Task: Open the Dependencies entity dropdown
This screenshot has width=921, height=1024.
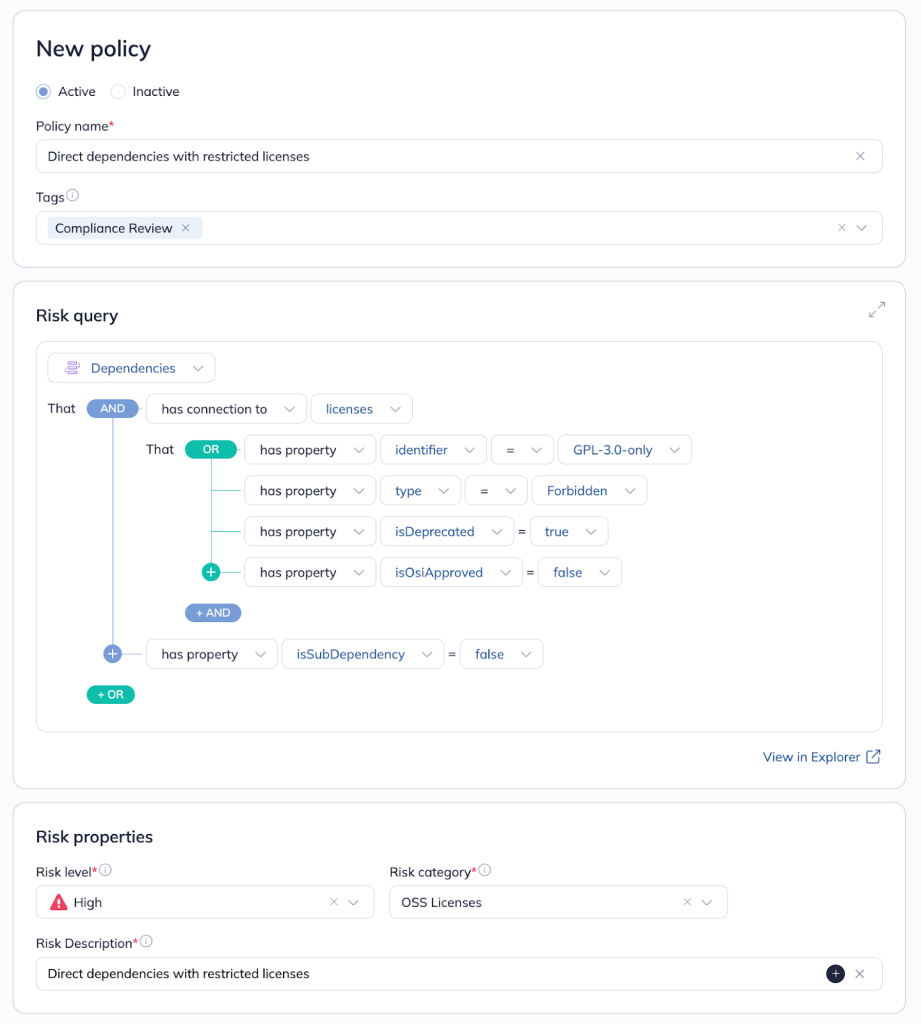Action: (x=131, y=368)
